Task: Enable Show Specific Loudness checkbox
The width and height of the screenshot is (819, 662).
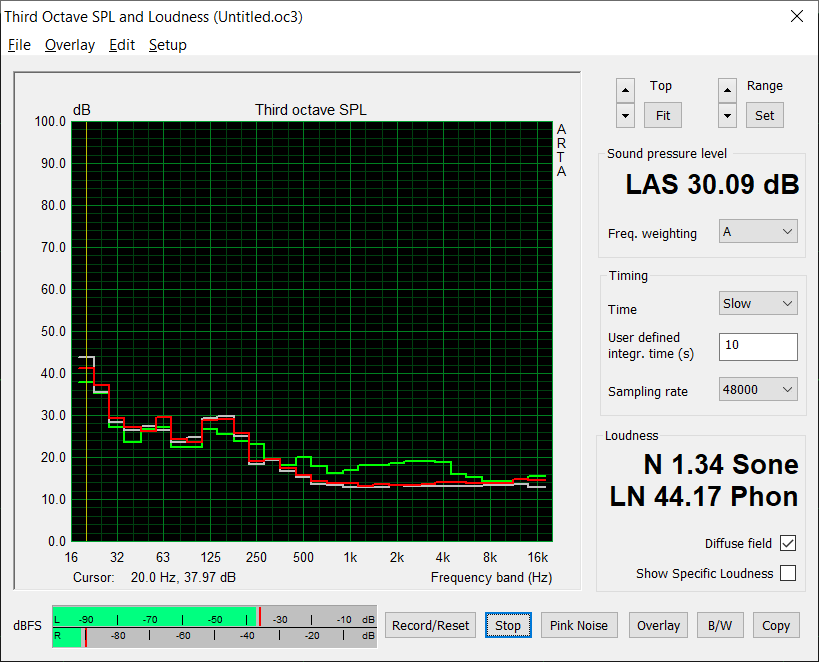Action: point(788,573)
